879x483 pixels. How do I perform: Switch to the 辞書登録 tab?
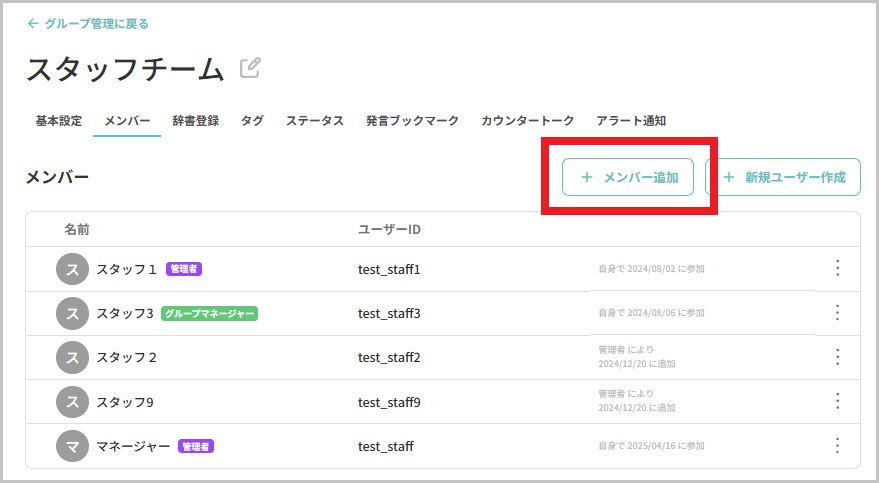tap(195, 121)
